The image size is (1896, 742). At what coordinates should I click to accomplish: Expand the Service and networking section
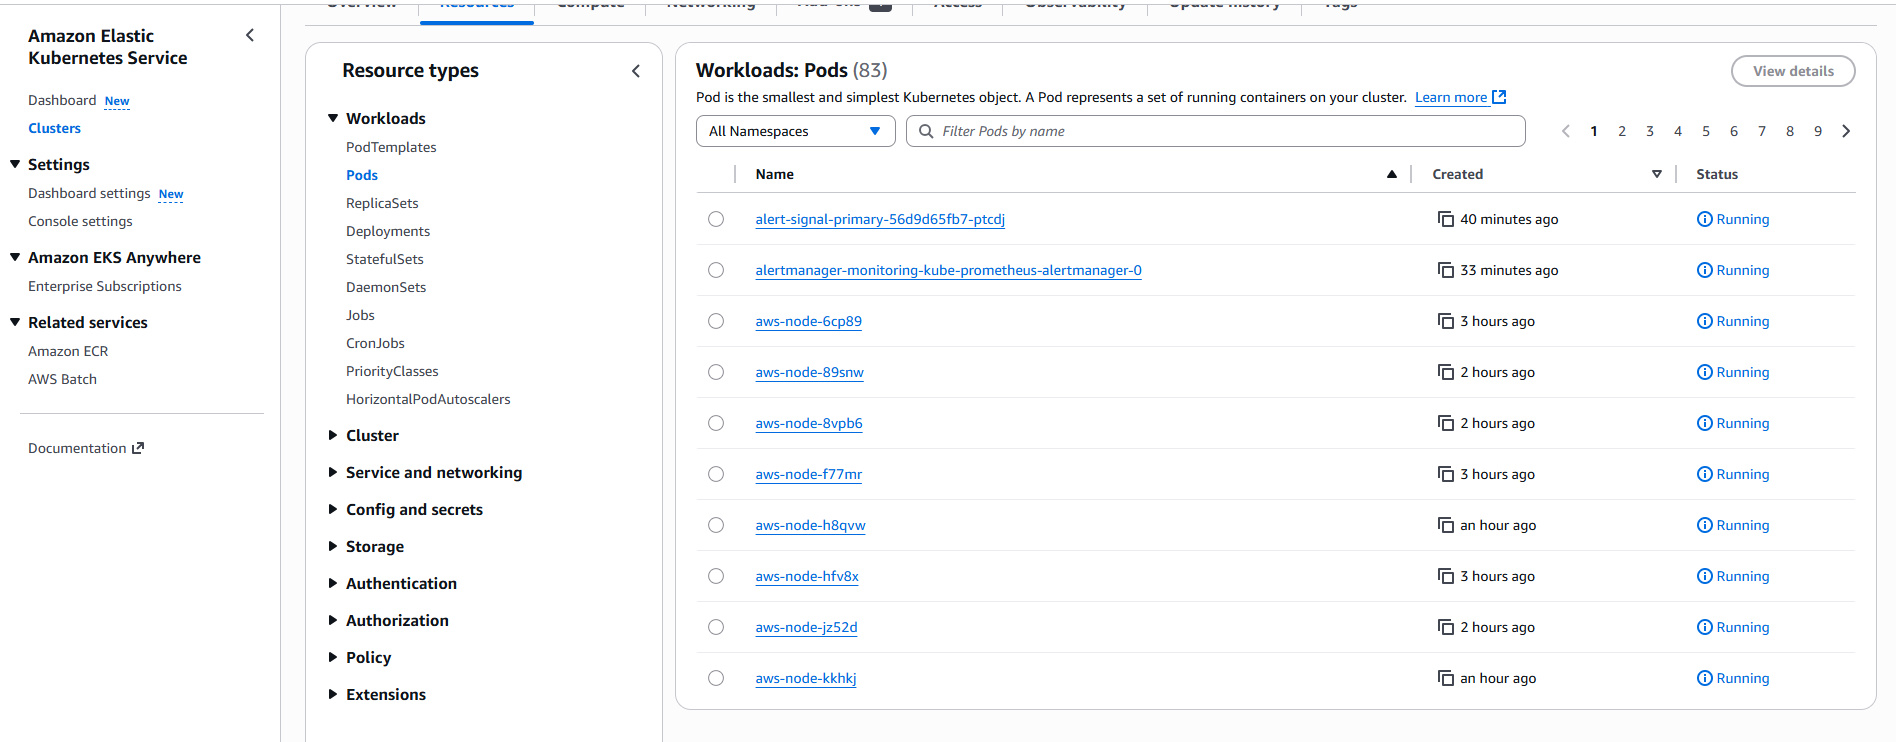433,472
